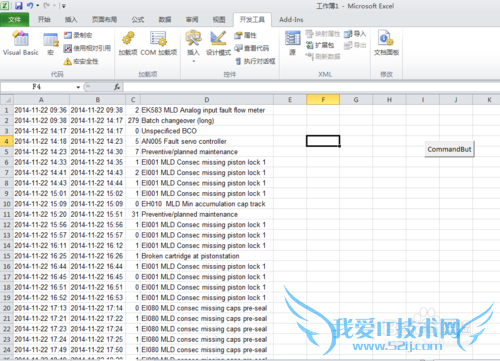Open XML Expansion Packs

320,45
